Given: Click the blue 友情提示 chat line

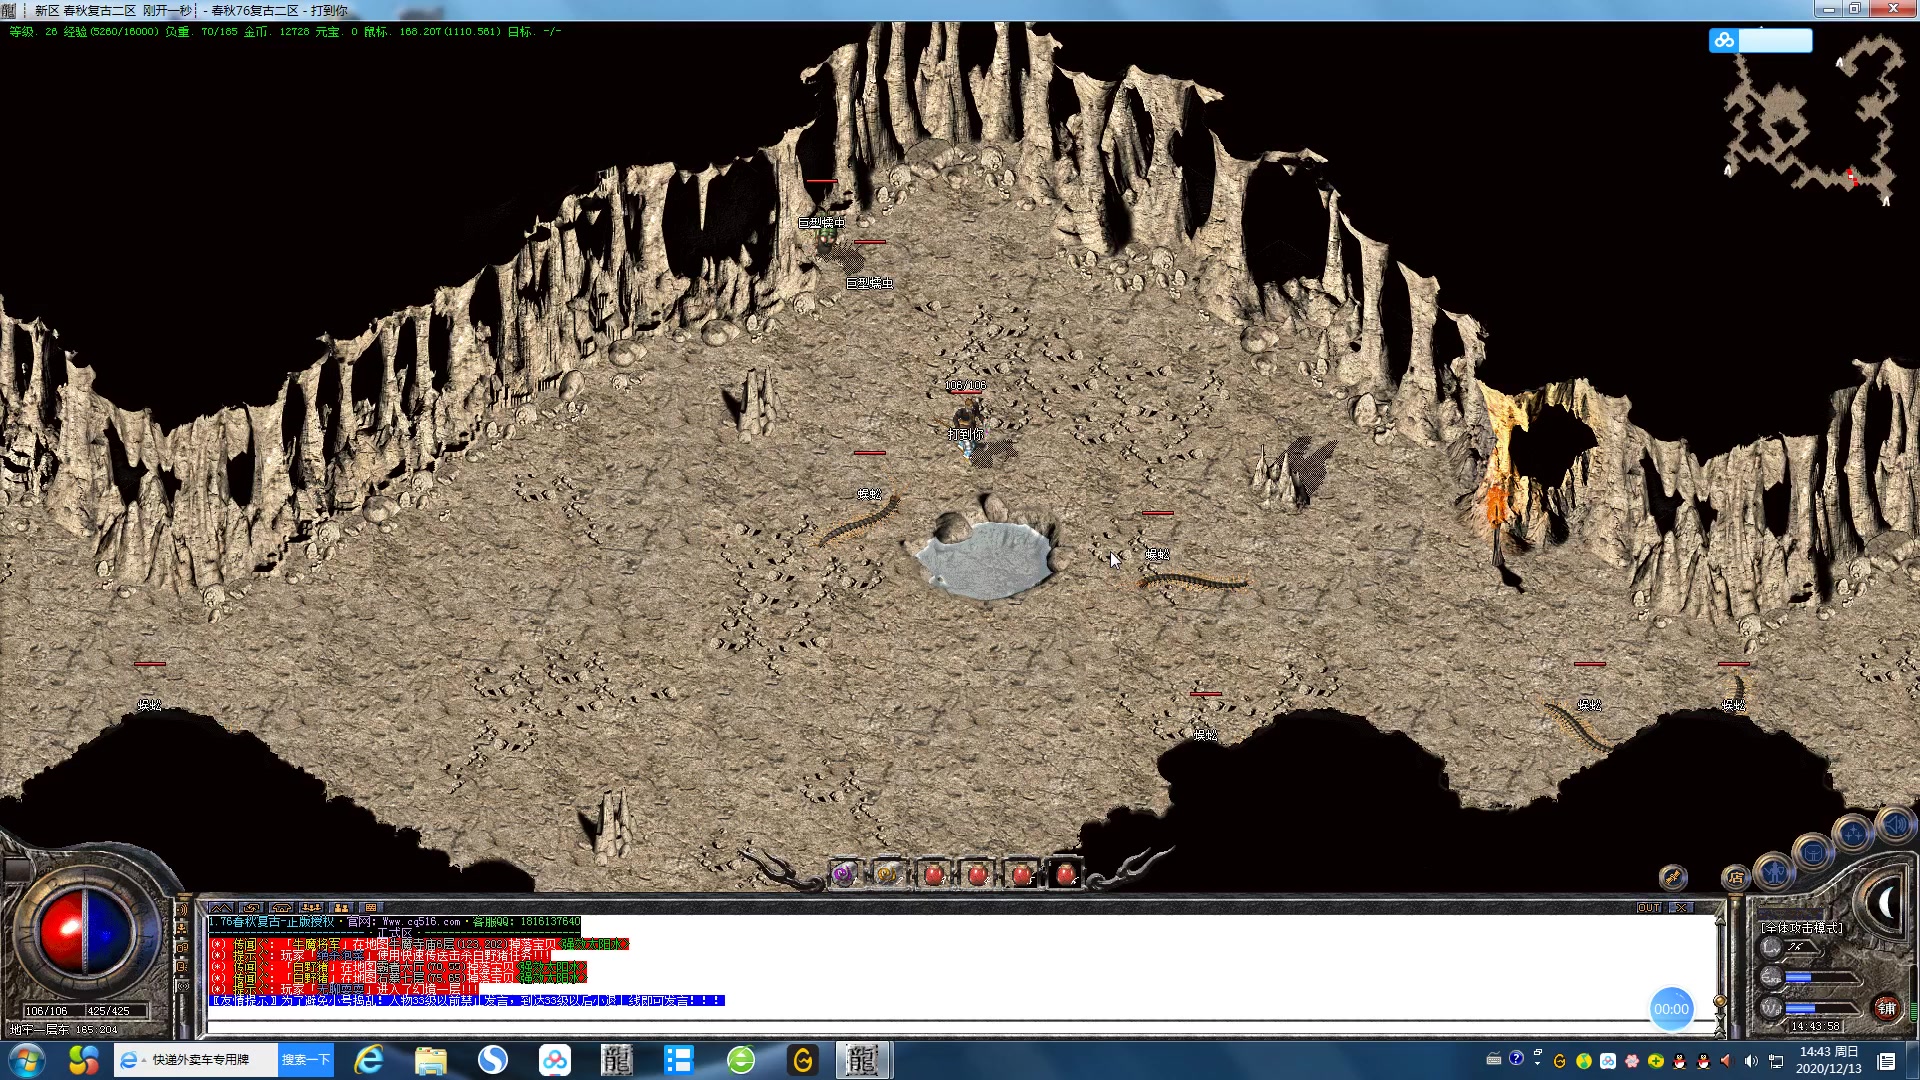Looking at the screenshot, I should tap(466, 1000).
